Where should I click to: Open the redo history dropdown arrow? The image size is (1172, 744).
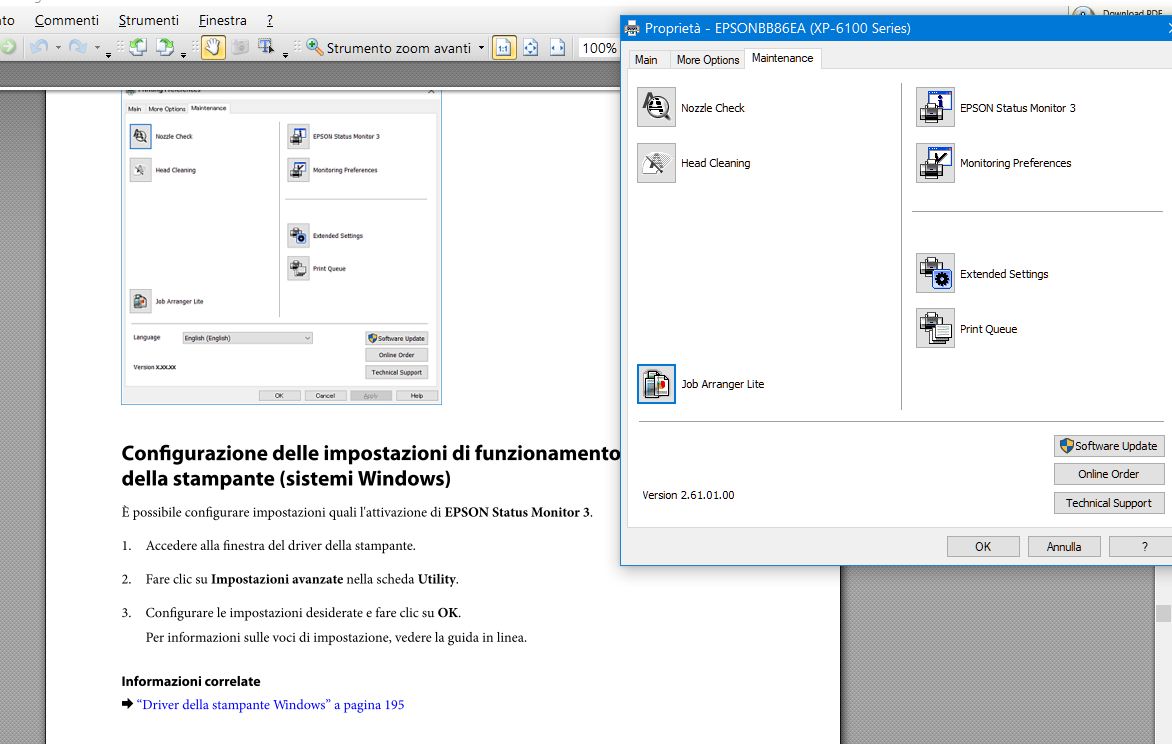click(x=97, y=48)
